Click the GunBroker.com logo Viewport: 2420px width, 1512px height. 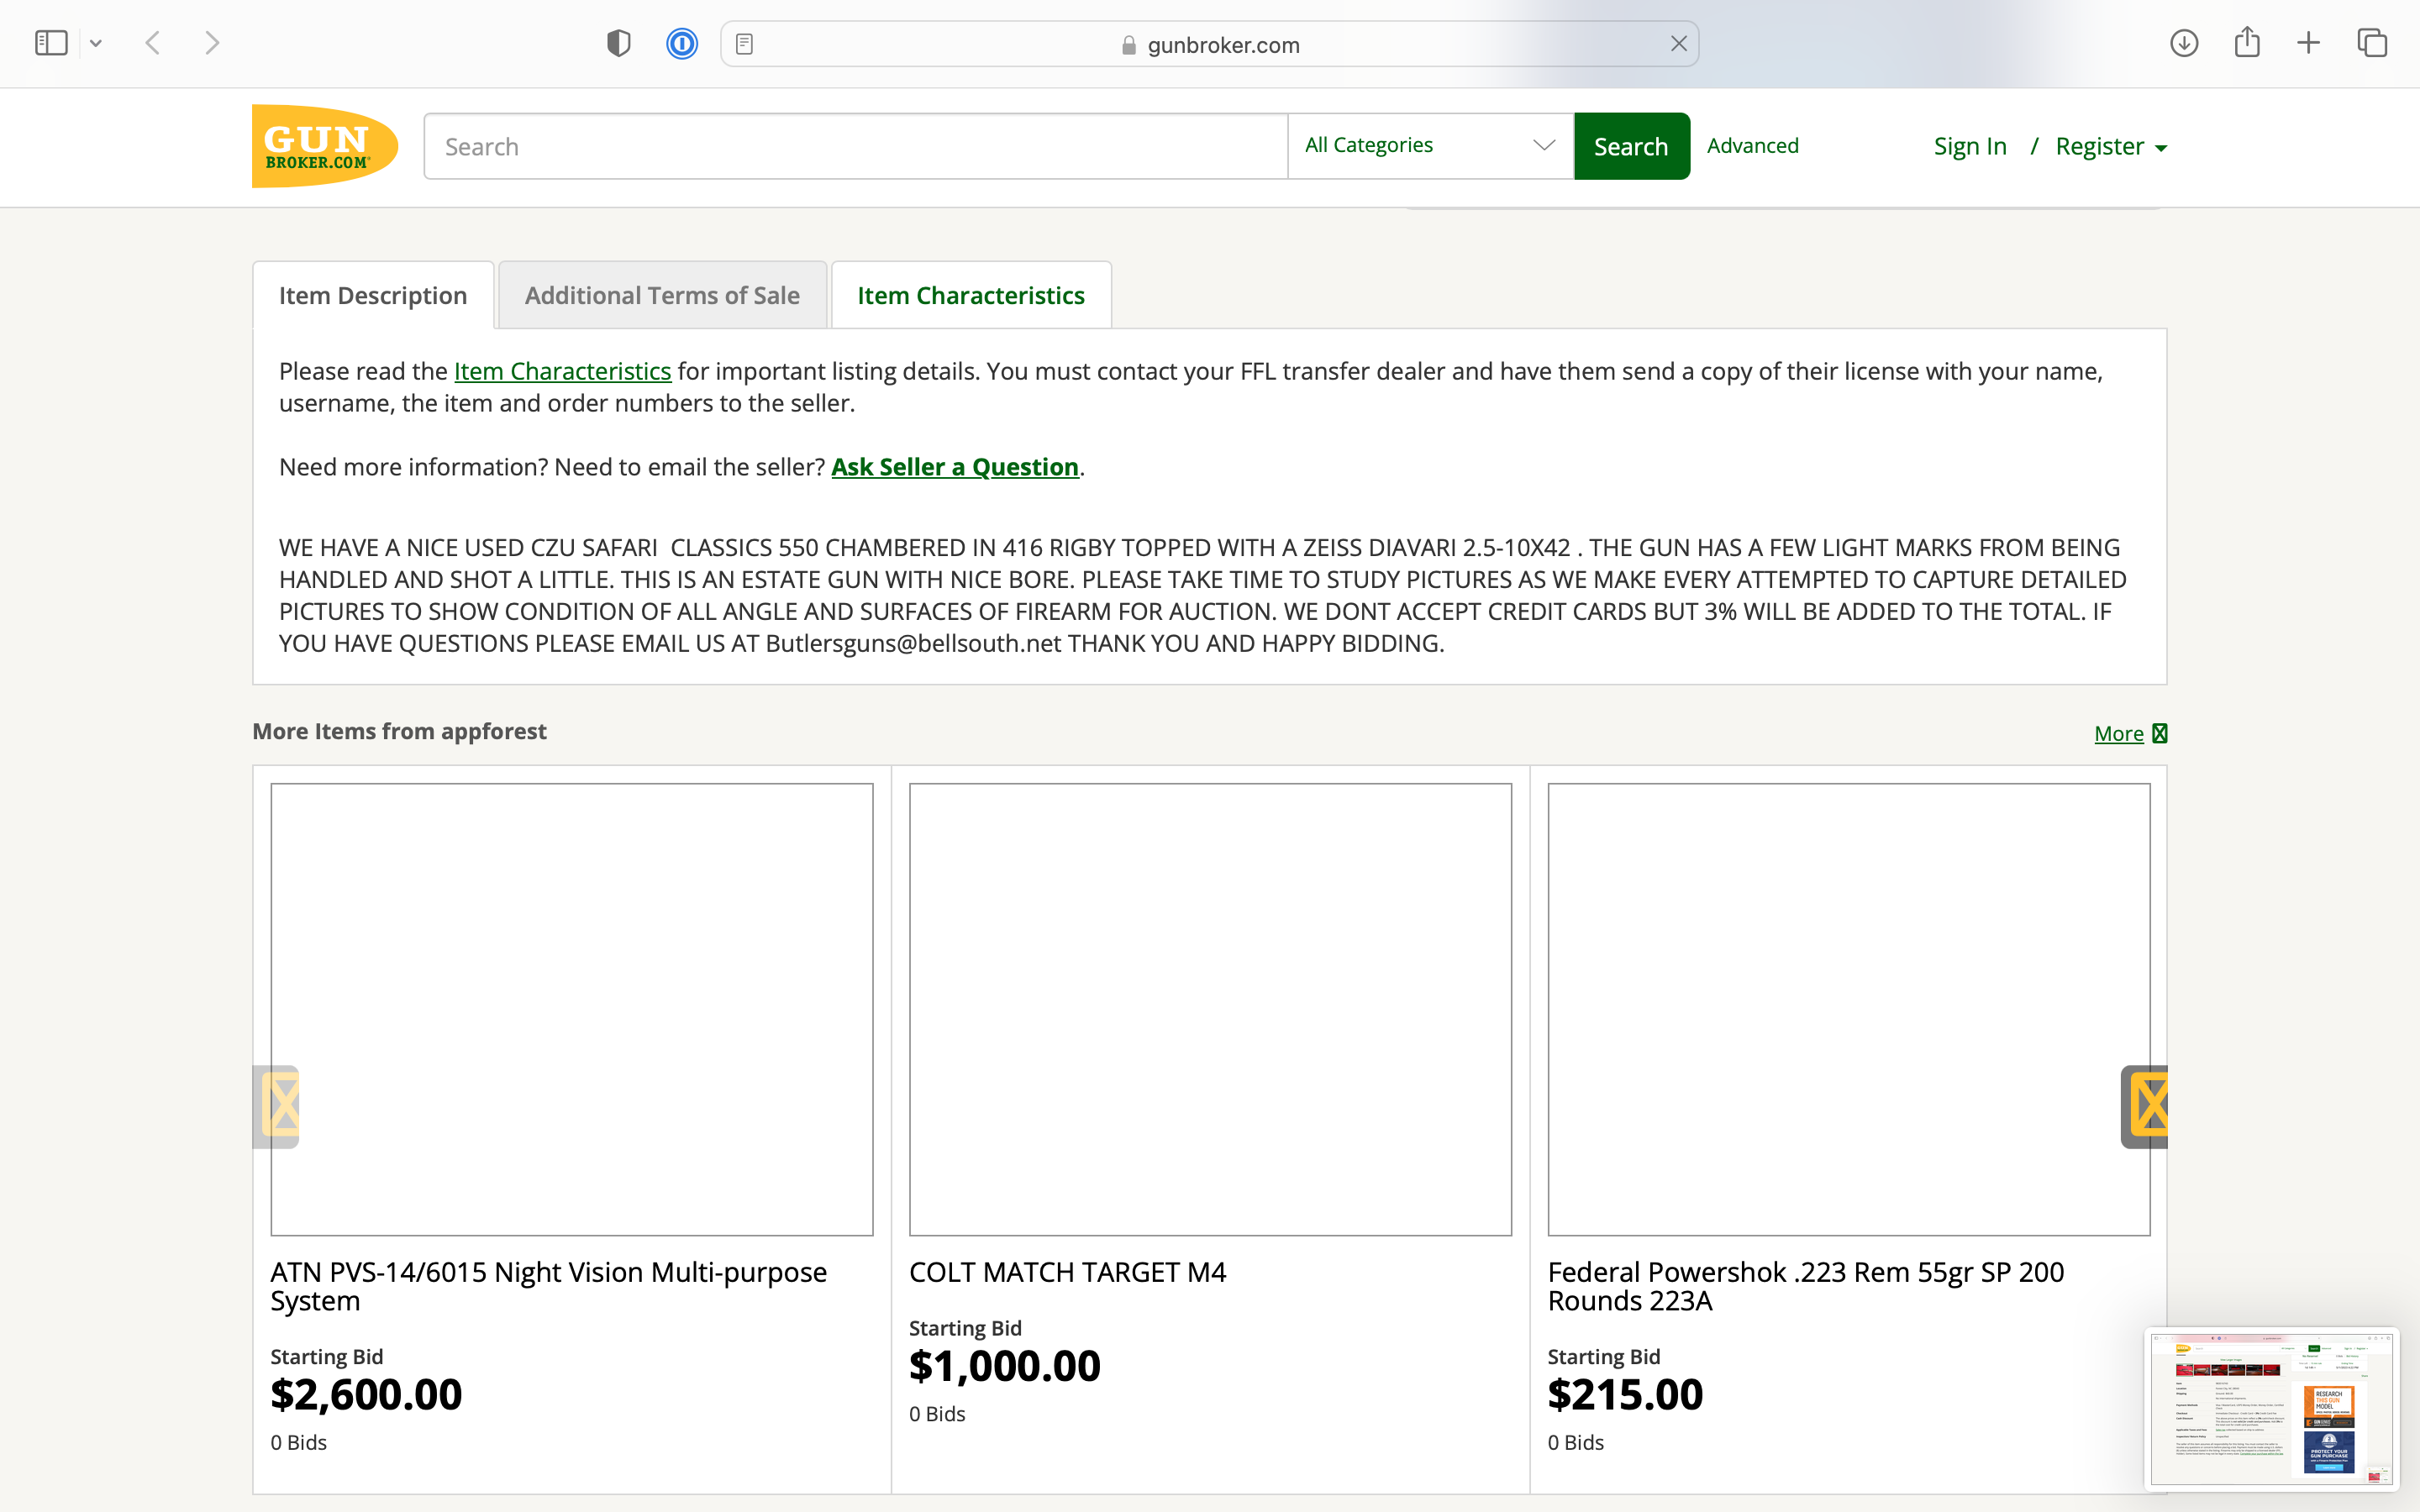pos(325,146)
